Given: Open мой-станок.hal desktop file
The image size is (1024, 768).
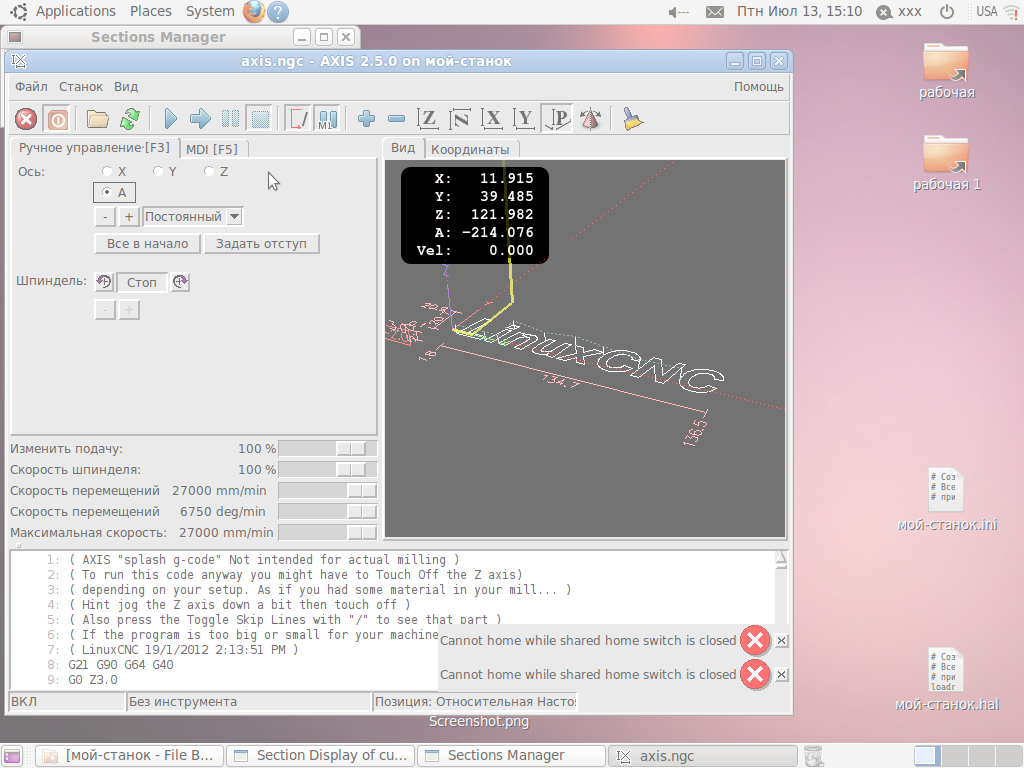Looking at the screenshot, I should (x=946, y=679).
